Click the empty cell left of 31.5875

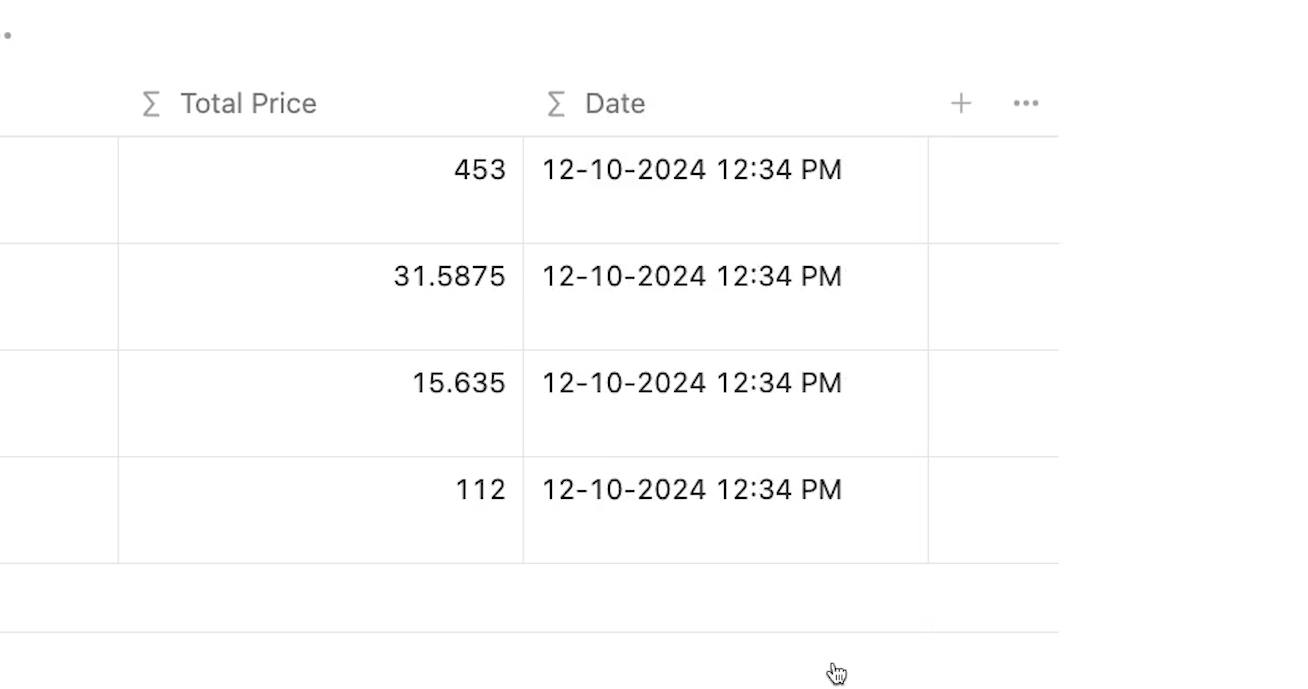pyautogui.click(x=59, y=297)
